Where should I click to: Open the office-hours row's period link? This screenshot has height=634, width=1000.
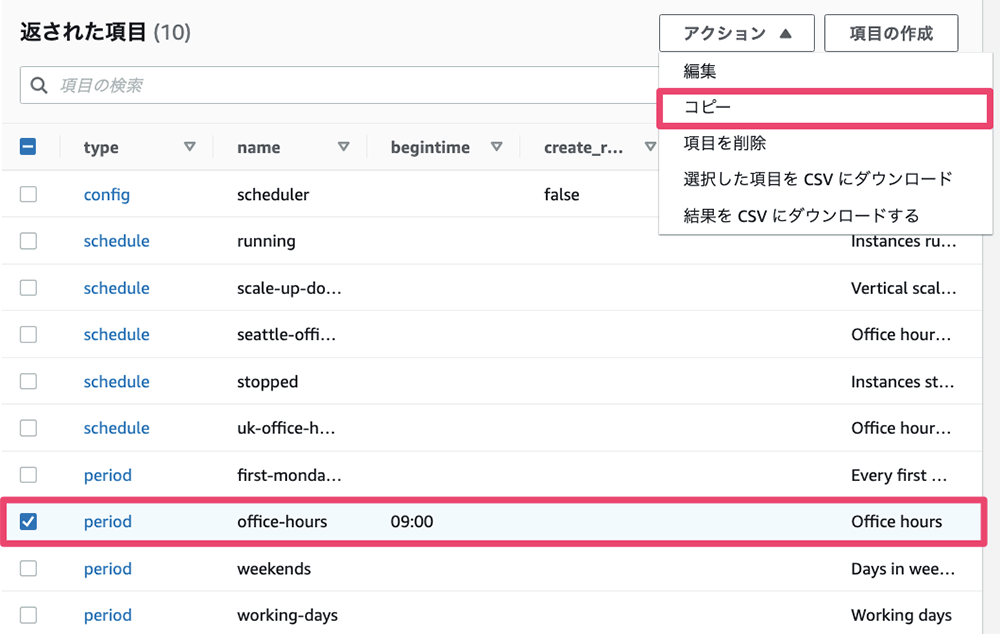click(x=108, y=521)
